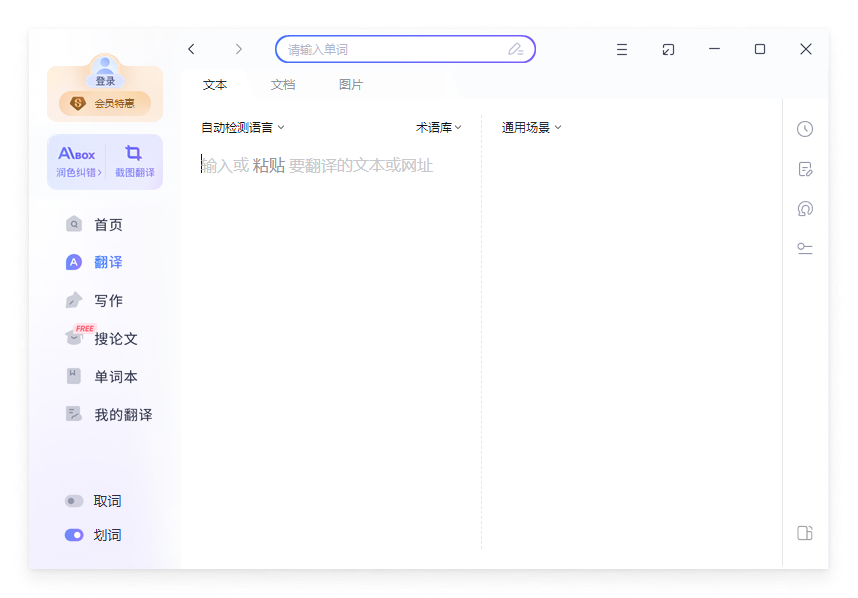The image size is (858, 598).
Task: Switch to the 文档 document tab
Action: pyautogui.click(x=283, y=84)
